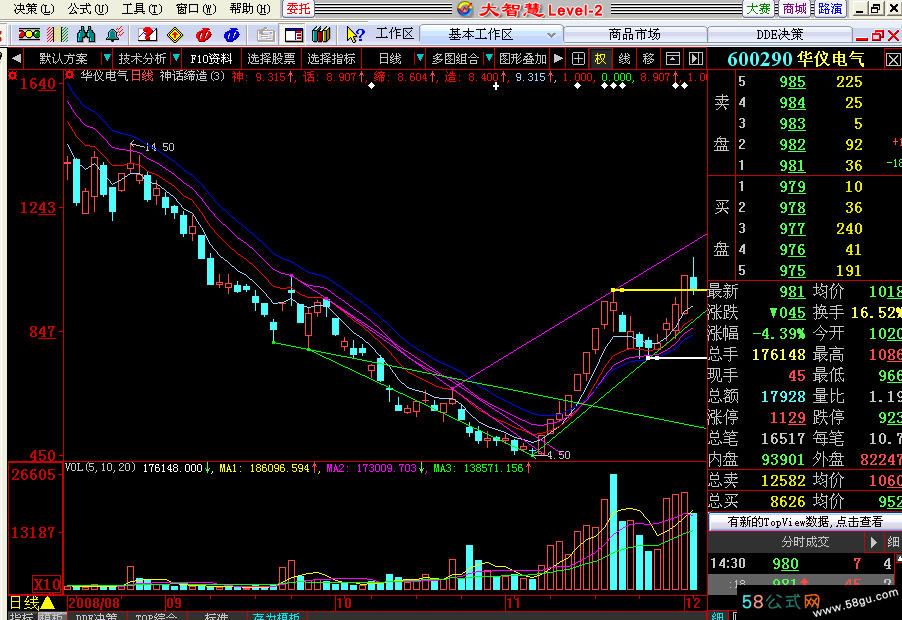Screen dimensions: 902x620
Task: Open the new TopView data notification
Action: click(805, 522)
